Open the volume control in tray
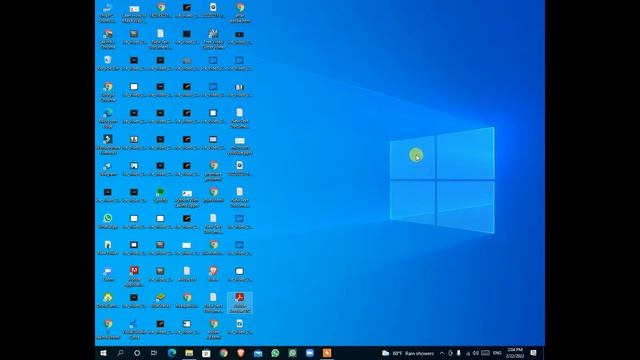 476,353
